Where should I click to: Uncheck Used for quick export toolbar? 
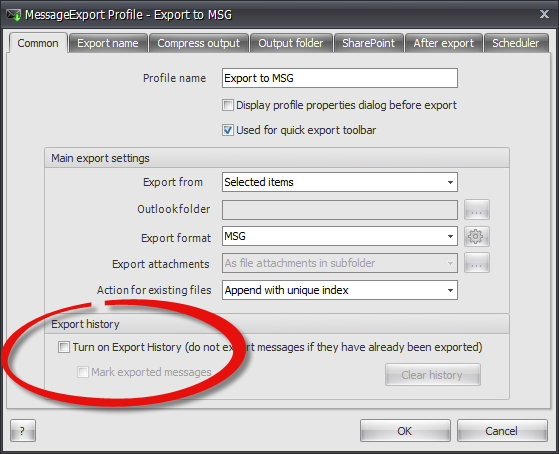tap(227, 130)
